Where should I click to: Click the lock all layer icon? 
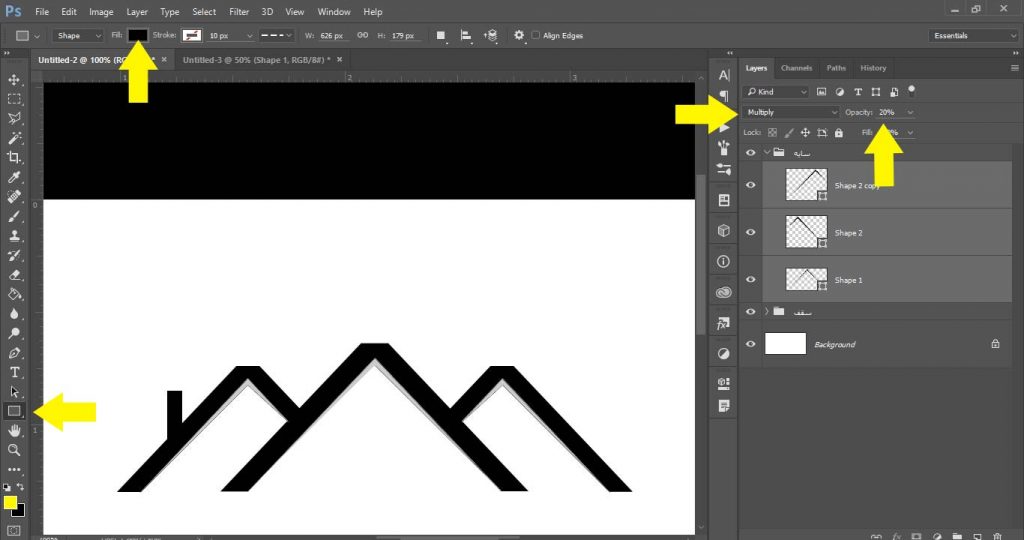(837, 132)
